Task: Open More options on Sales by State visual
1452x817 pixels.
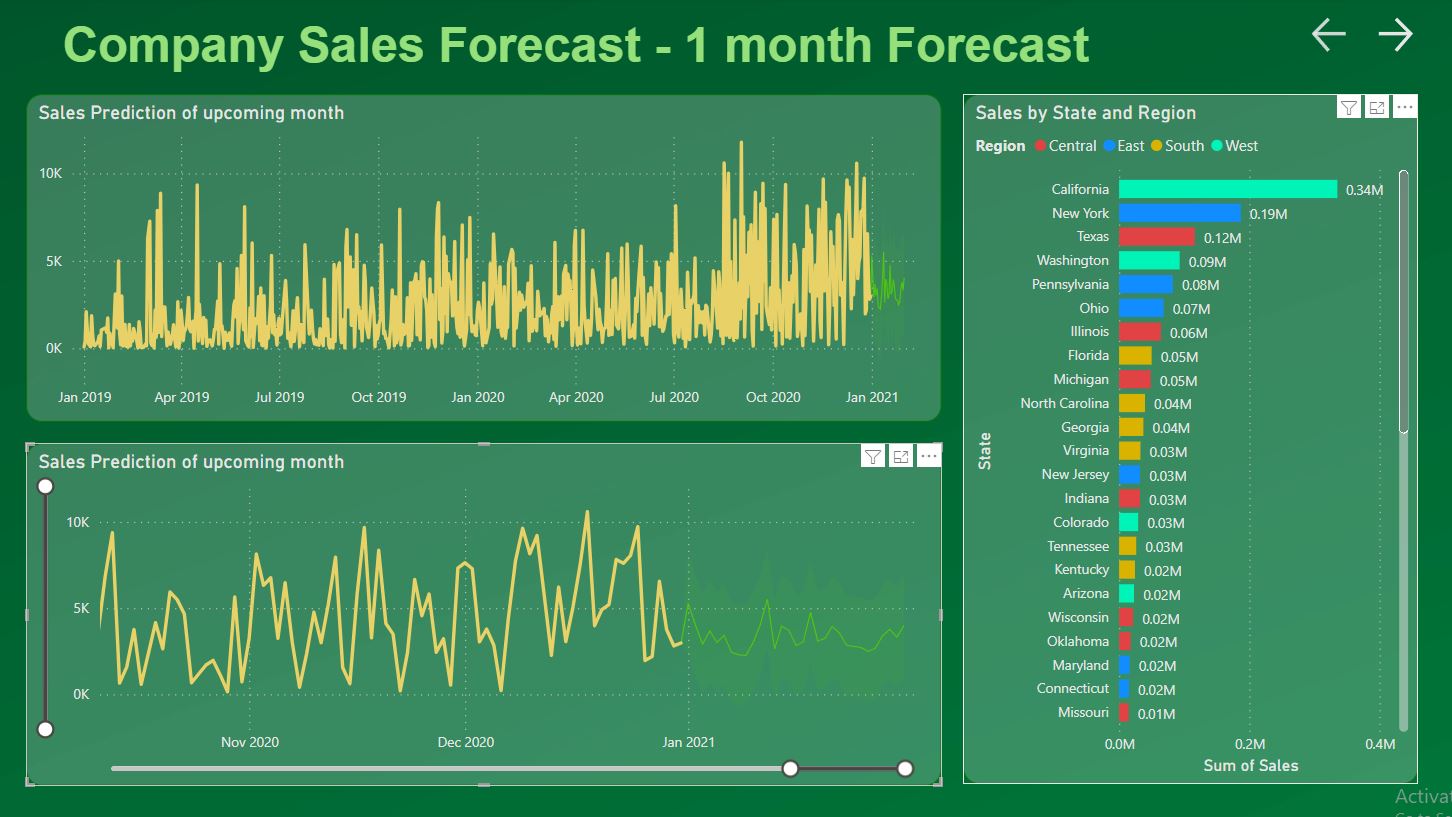Action: [1404, 106]
